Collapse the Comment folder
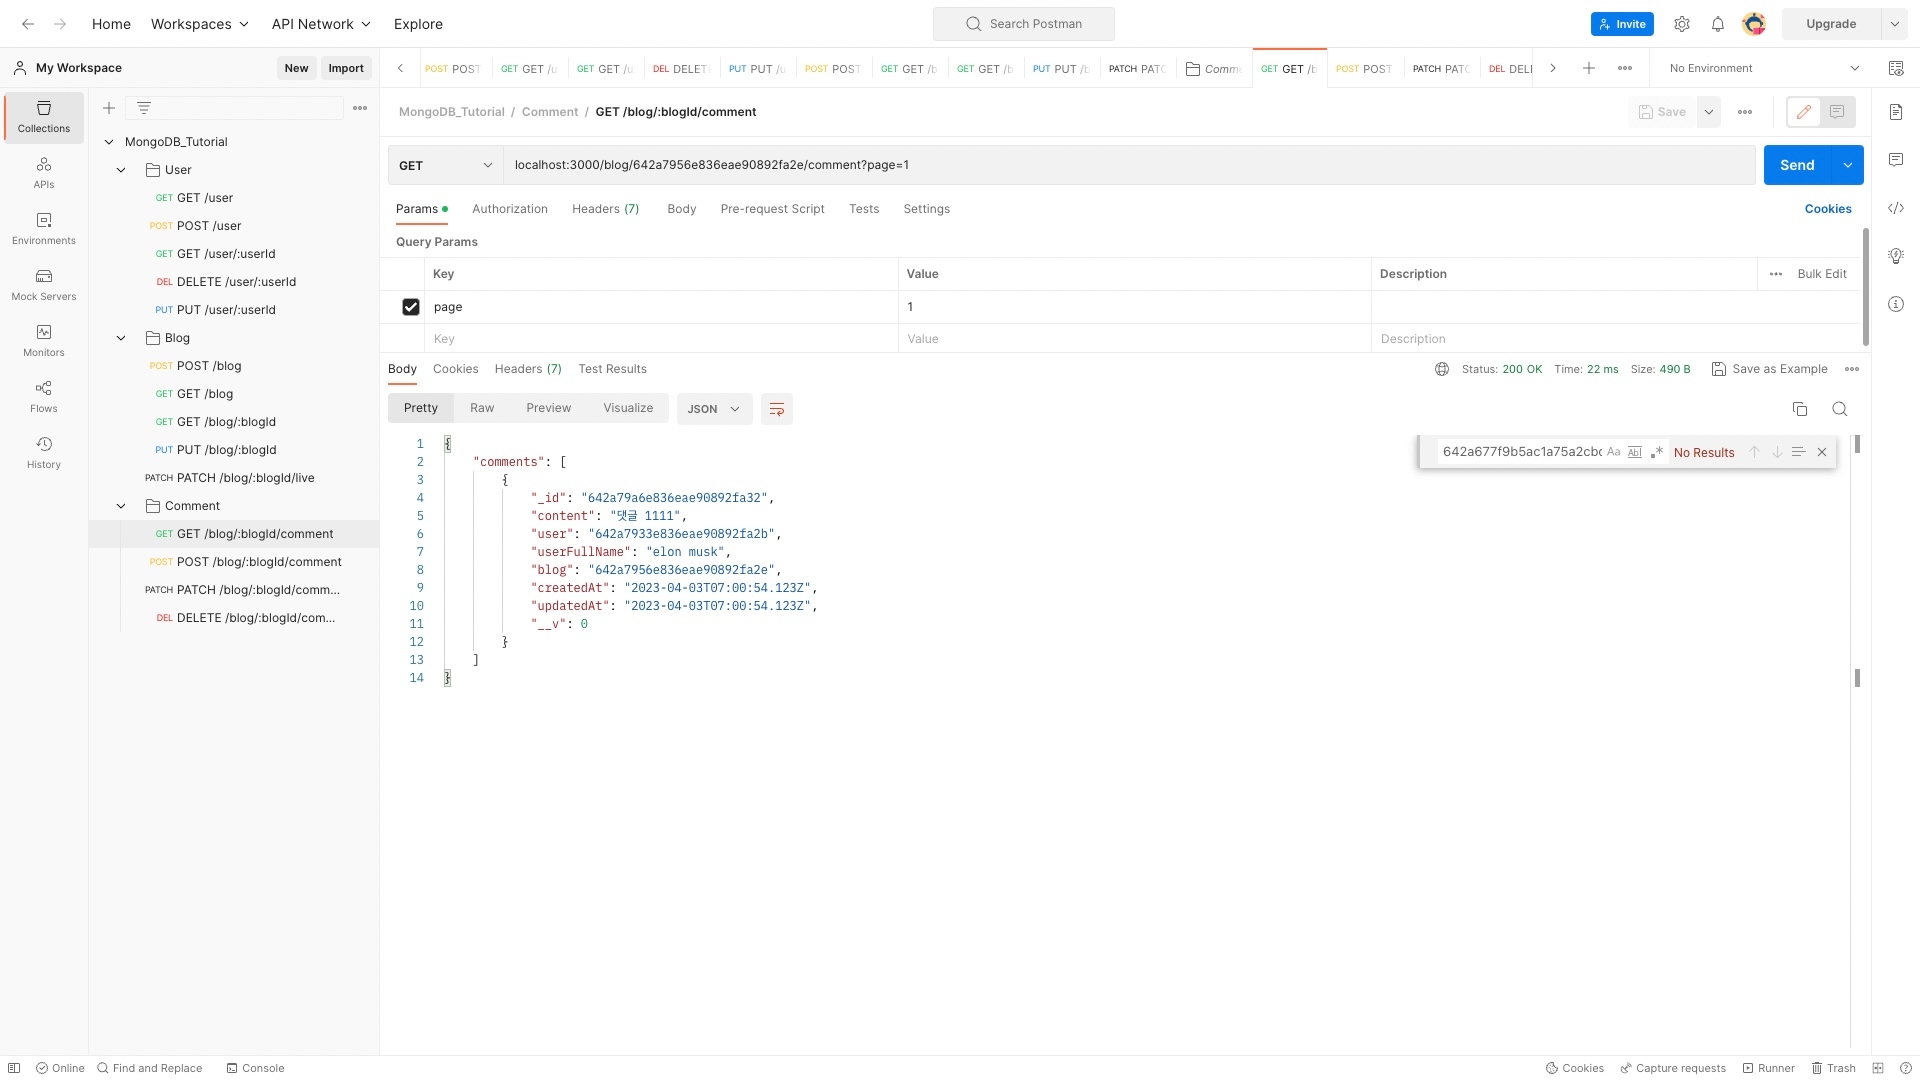Viewport: 1920px width, 1080px height. pos(121,506)
